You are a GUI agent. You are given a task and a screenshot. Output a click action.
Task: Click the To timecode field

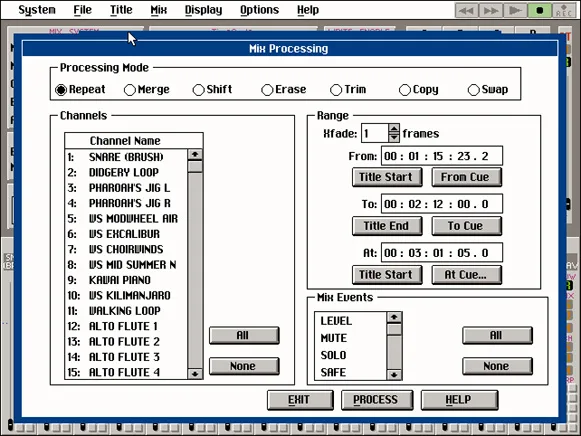click(442, 204)
